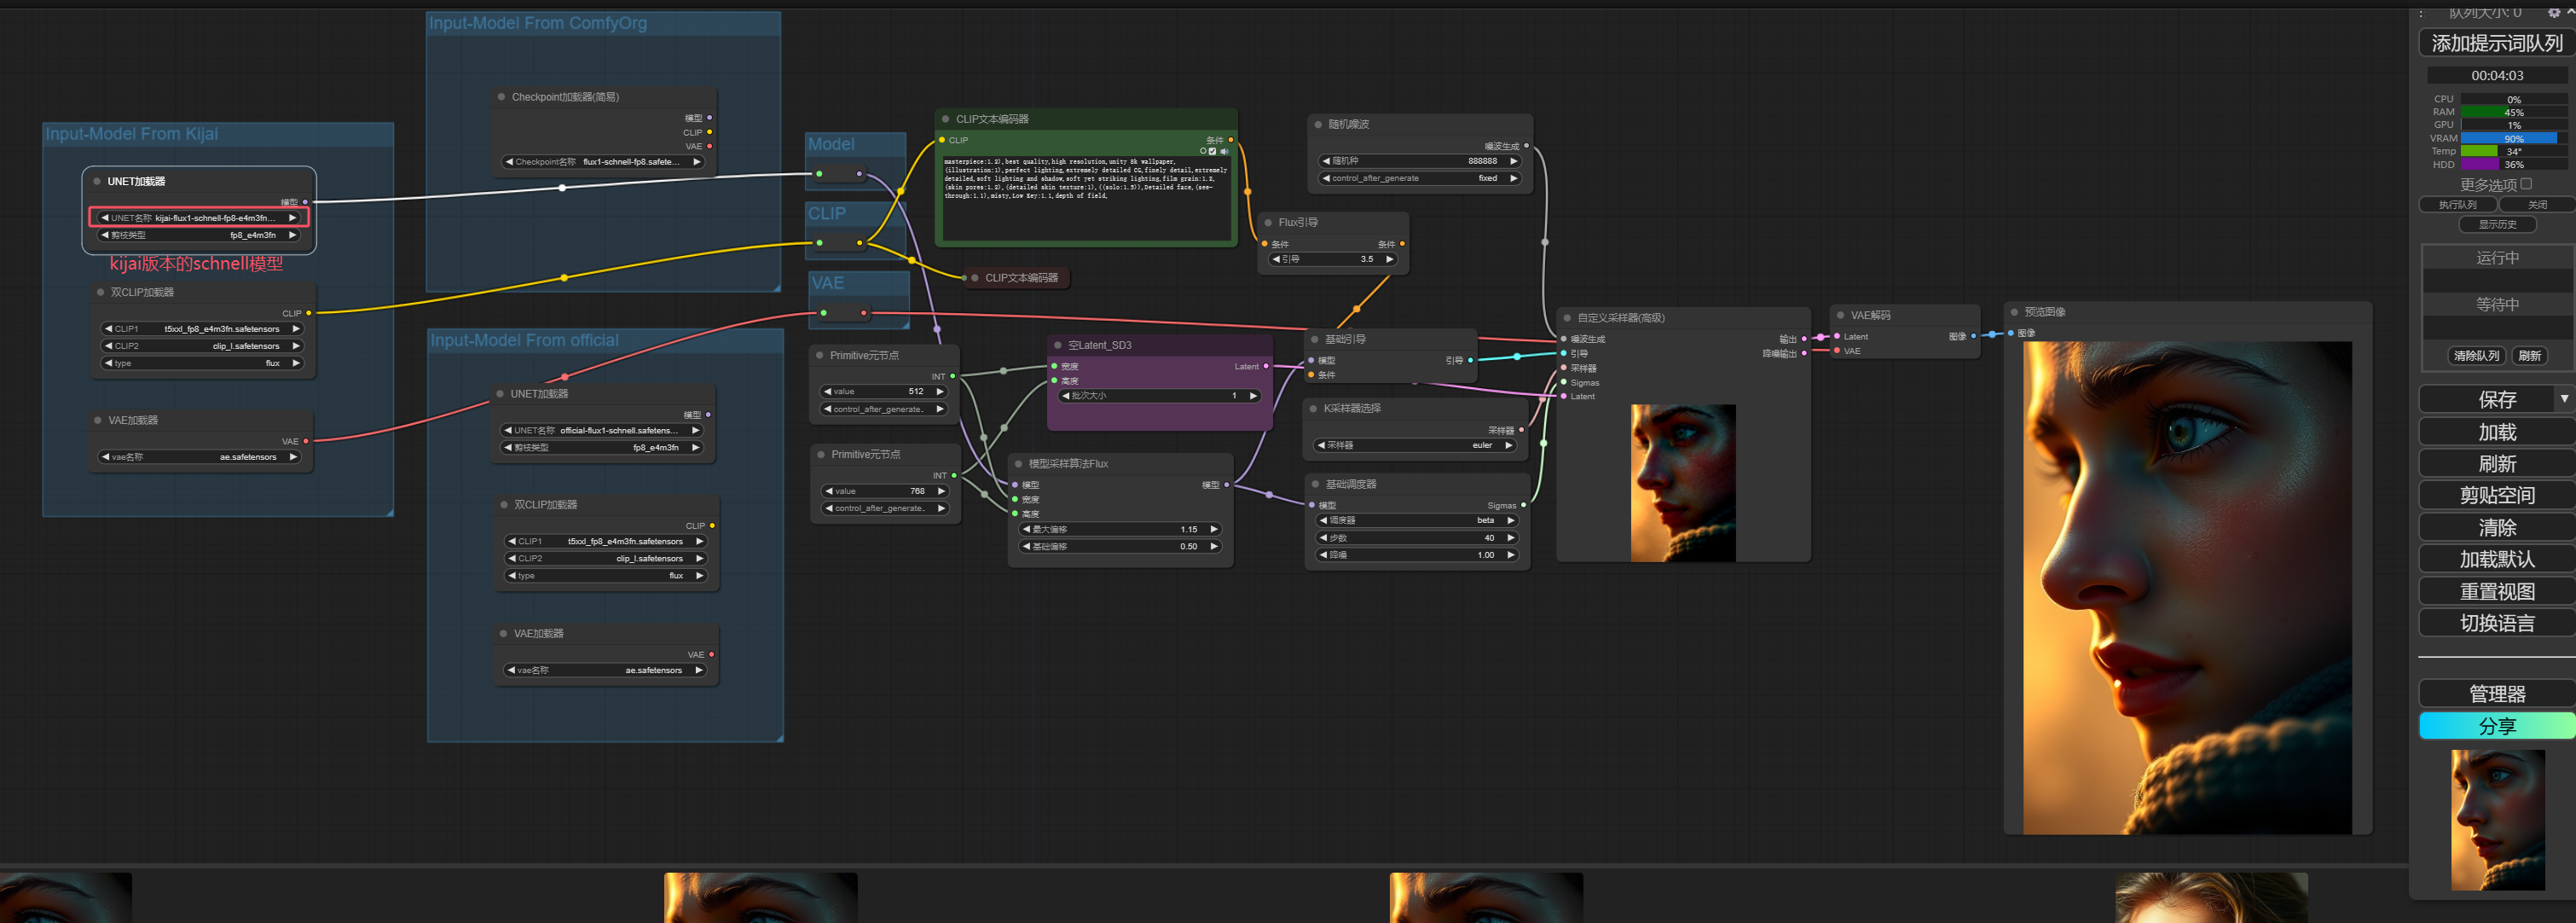Increase seed 888888 with right arrow
Screen dimensions: 2576x923
click(x=1513, y=161)
